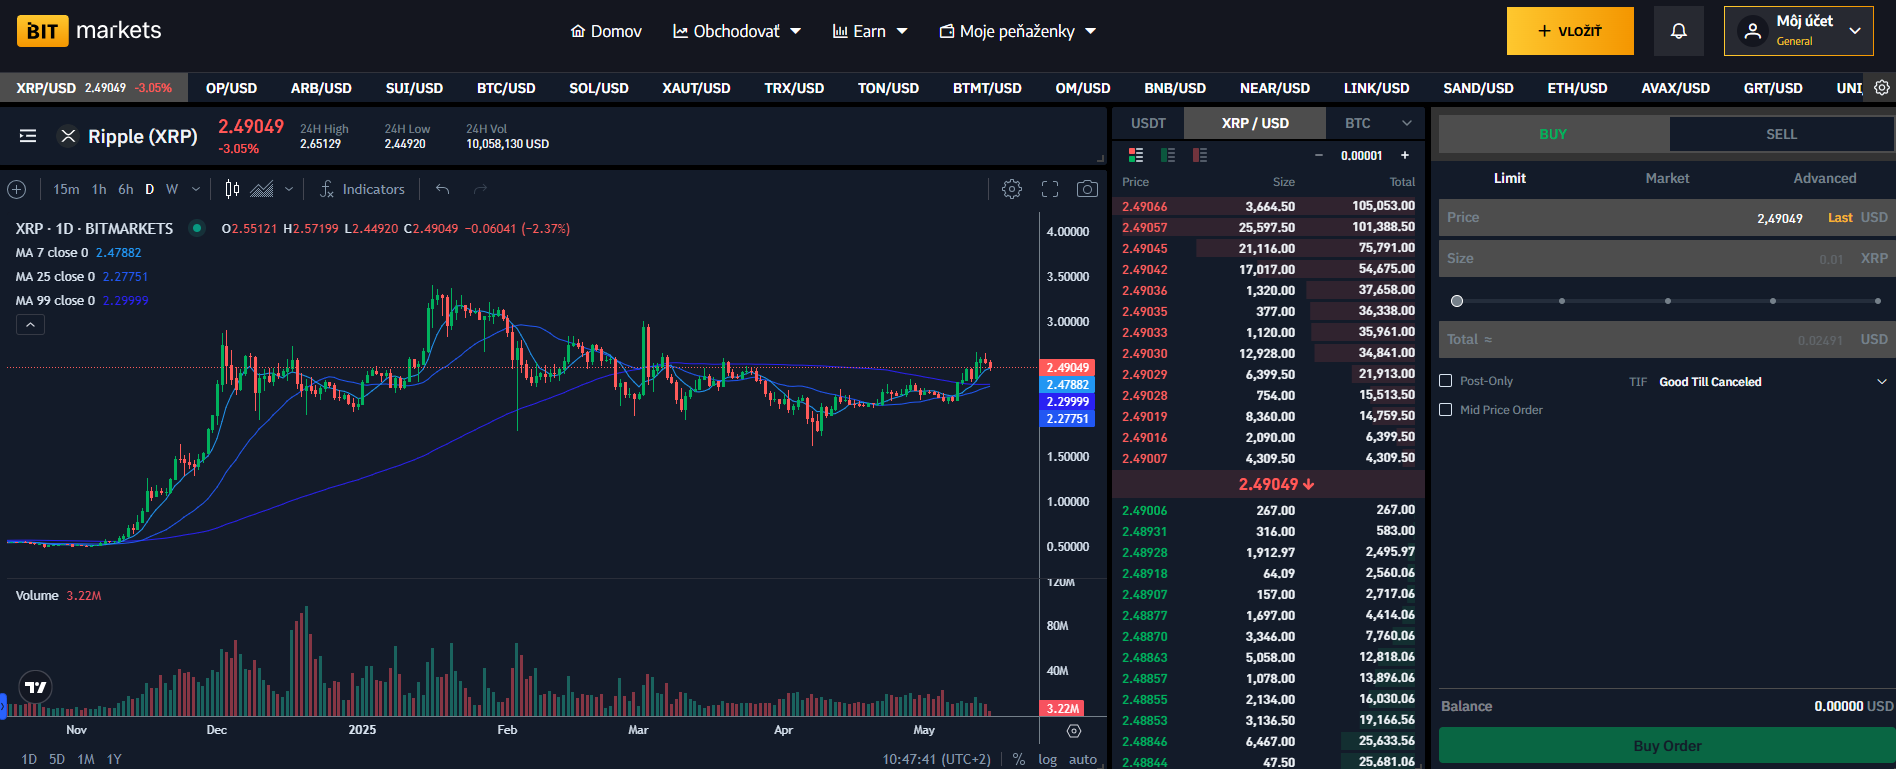Open the Môj účet account dropdown

pyautogui.click(x=1799, y=31)
